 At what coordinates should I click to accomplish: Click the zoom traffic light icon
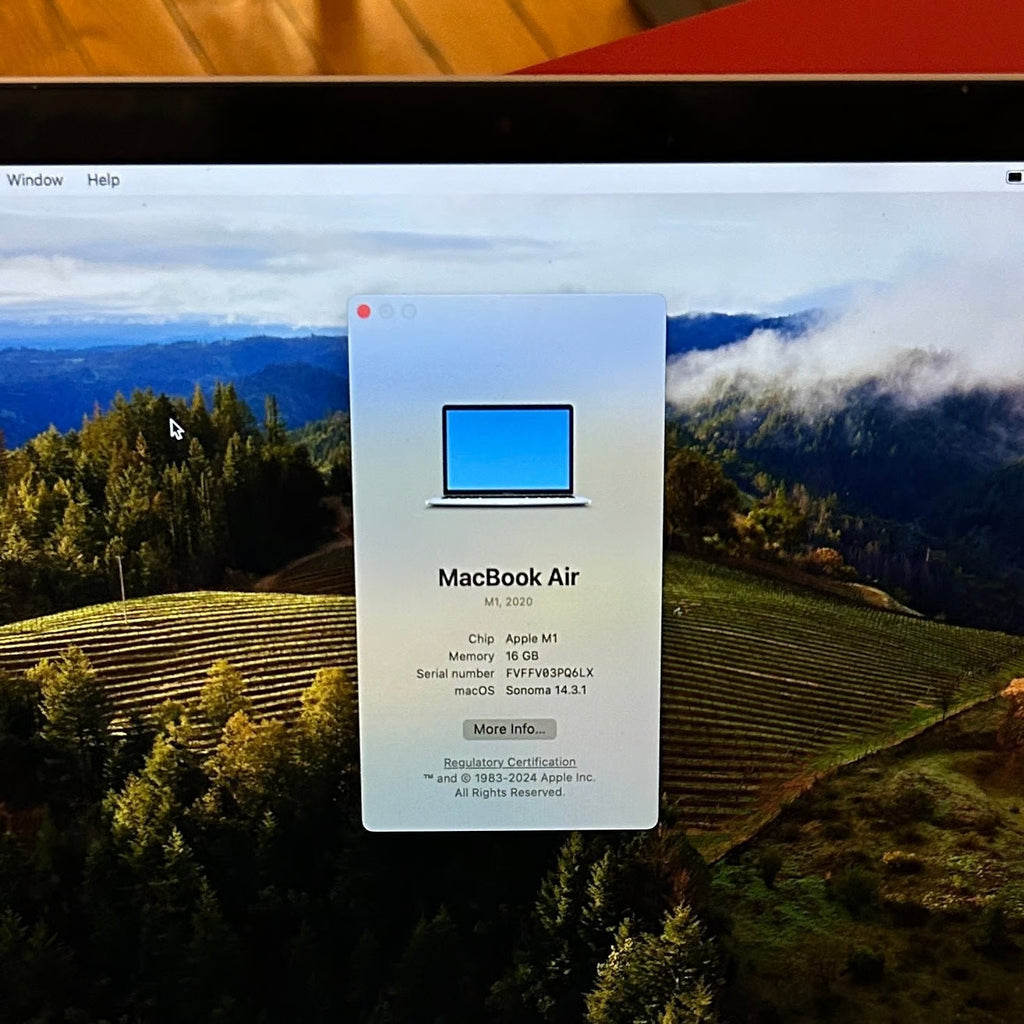[410, 311]
